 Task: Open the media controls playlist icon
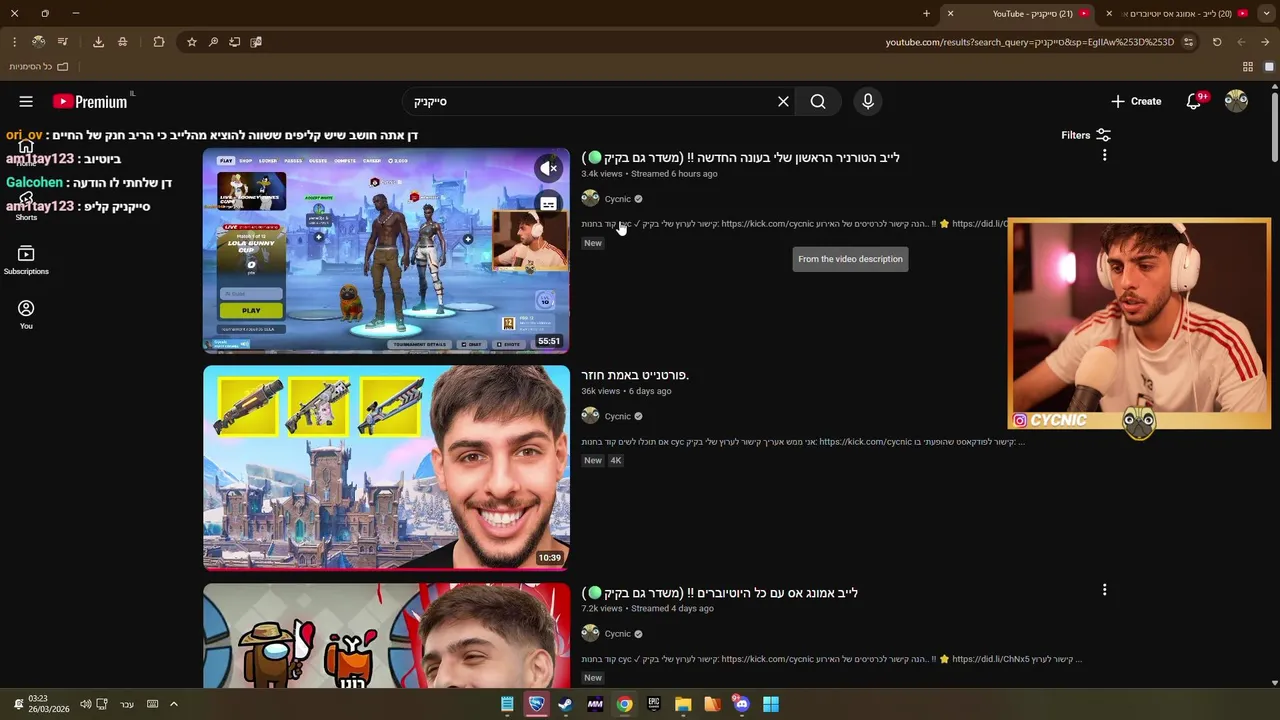[63, 42]
